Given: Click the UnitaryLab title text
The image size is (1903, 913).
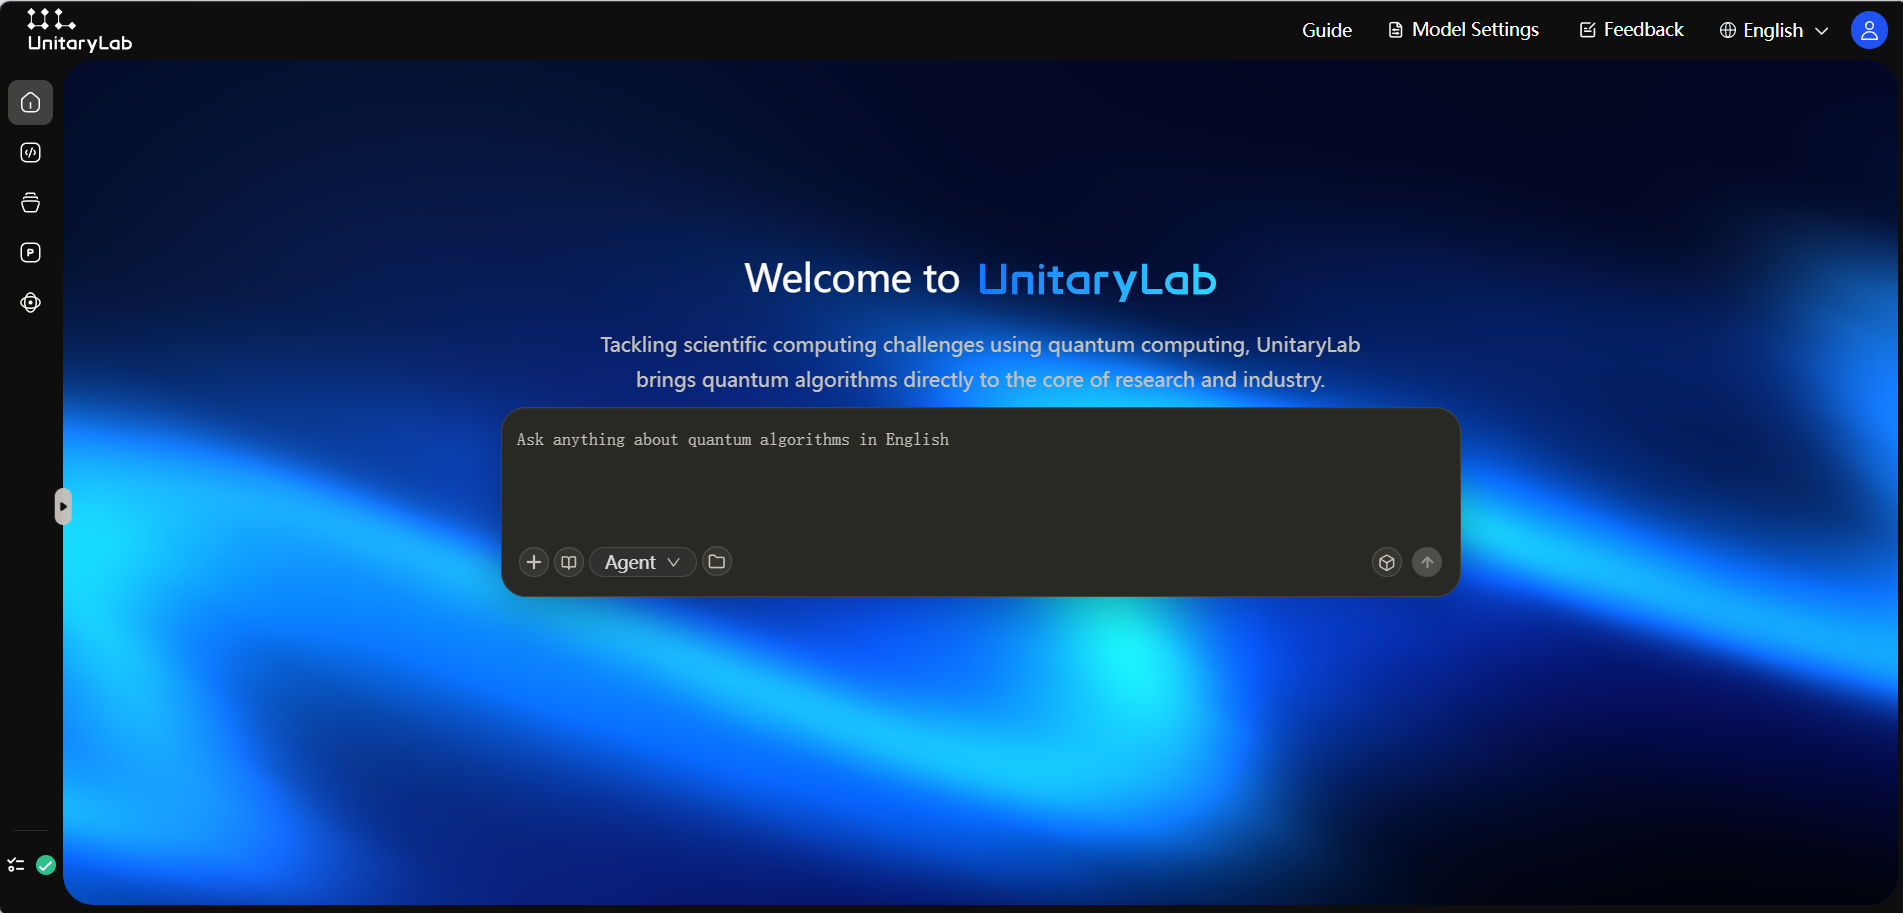Looking at the screenshot, I should tap(1097, 279).
